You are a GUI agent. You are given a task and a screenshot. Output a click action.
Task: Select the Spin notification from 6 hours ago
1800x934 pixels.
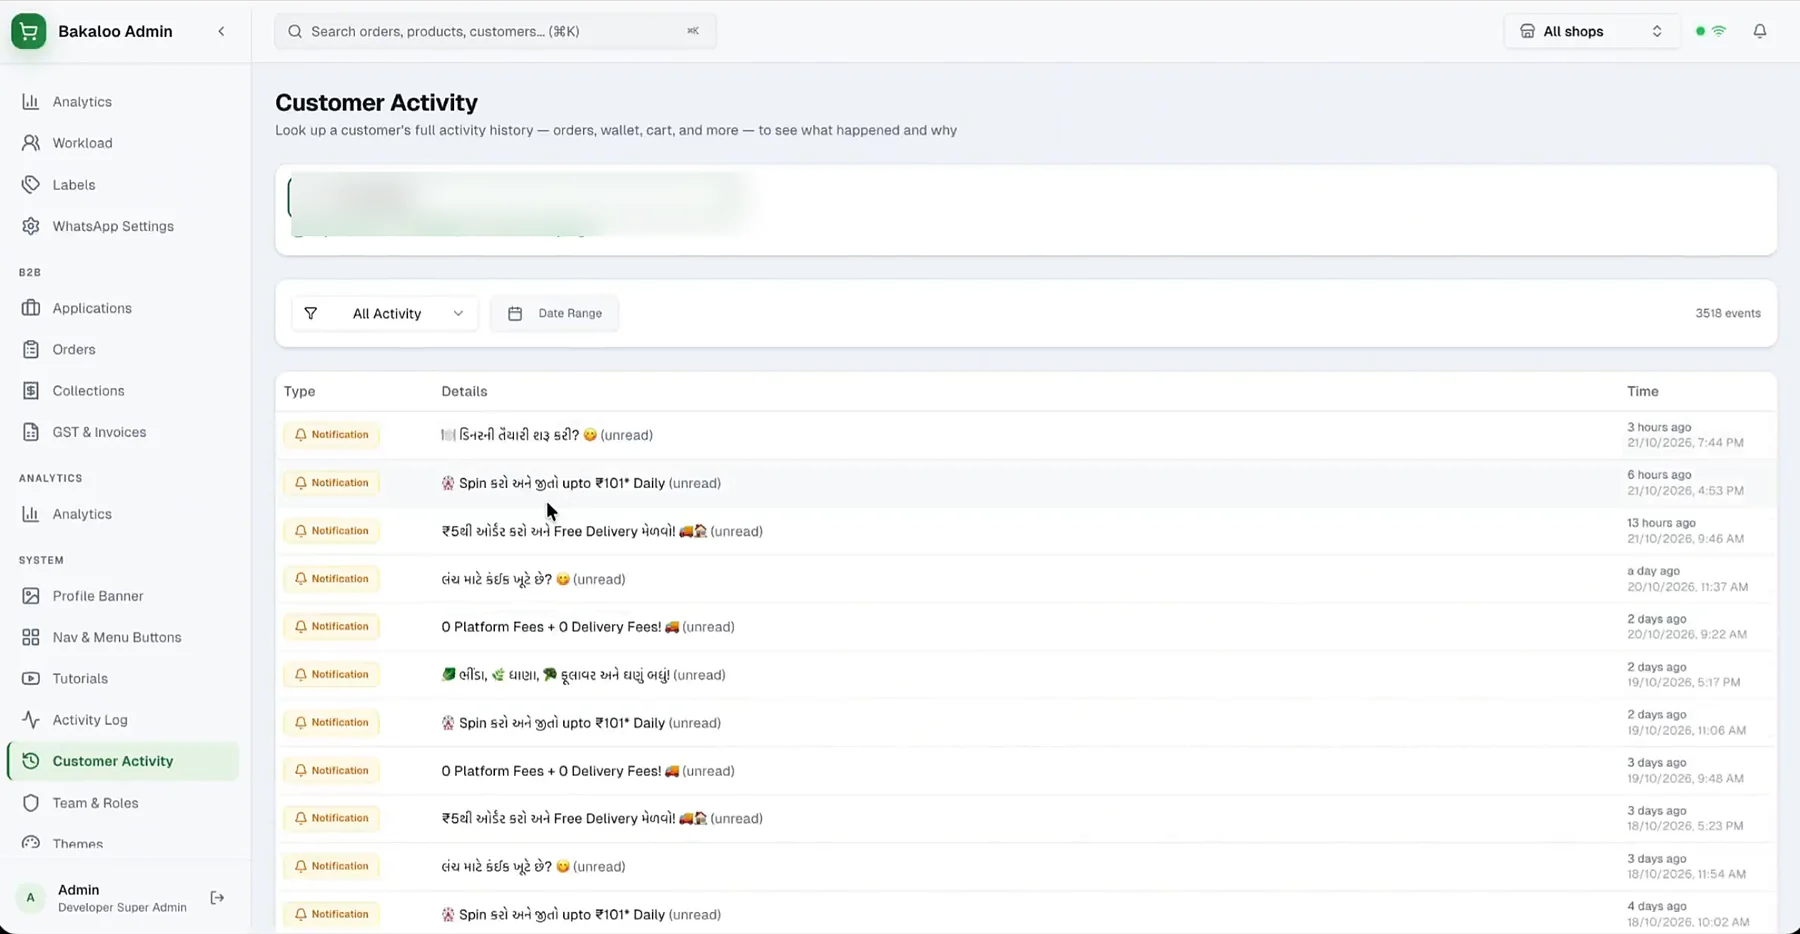tap(1026, 483)
